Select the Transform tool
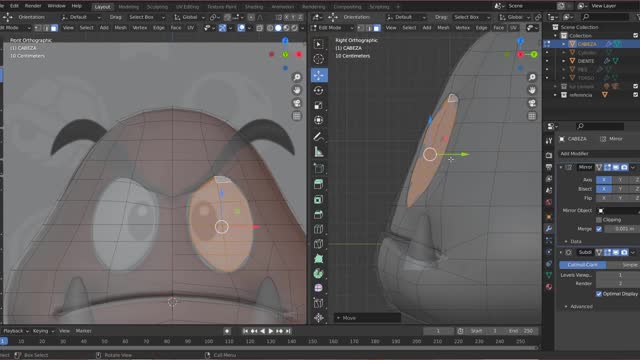Screen dimensions: 640x360 pyautogui.click(x=319, y=120)
